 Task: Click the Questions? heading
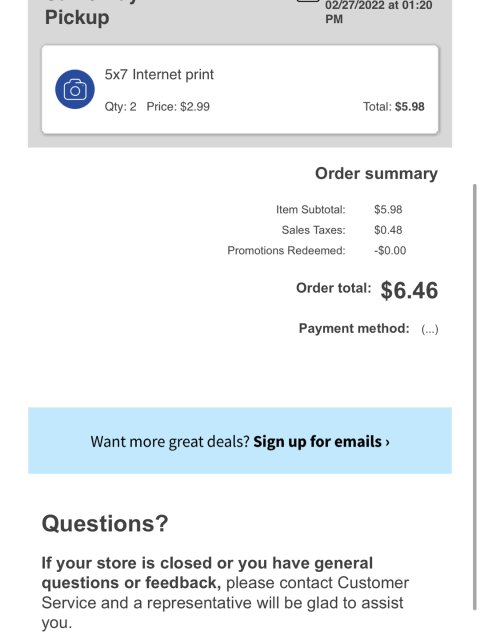coord(105,523)
